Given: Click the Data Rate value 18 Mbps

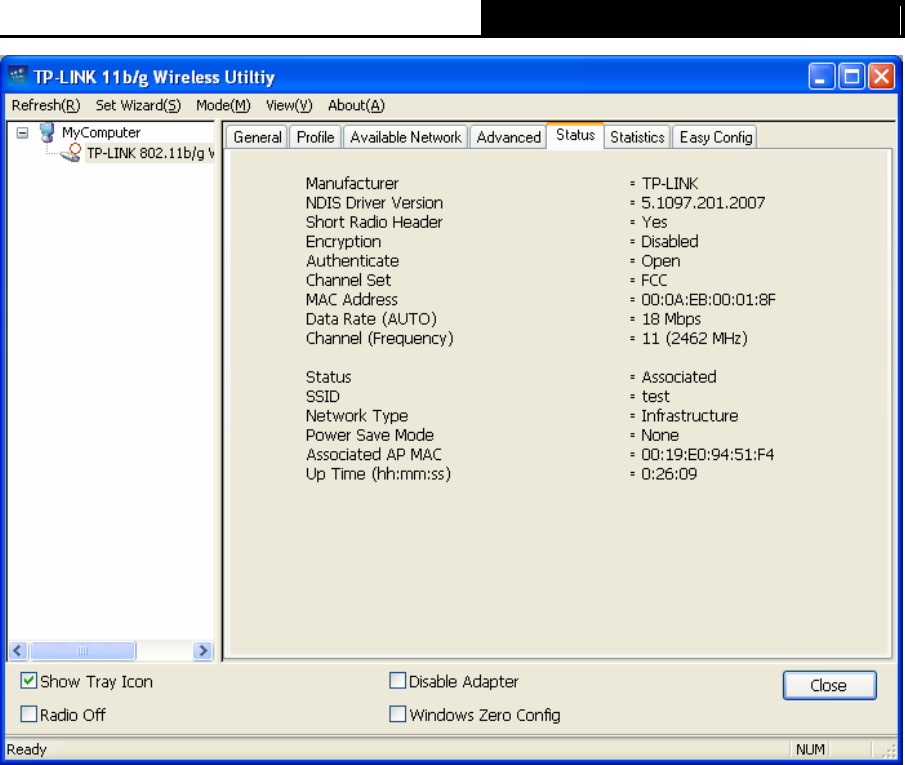Looking at the screenshot, I should click(671, 319).
